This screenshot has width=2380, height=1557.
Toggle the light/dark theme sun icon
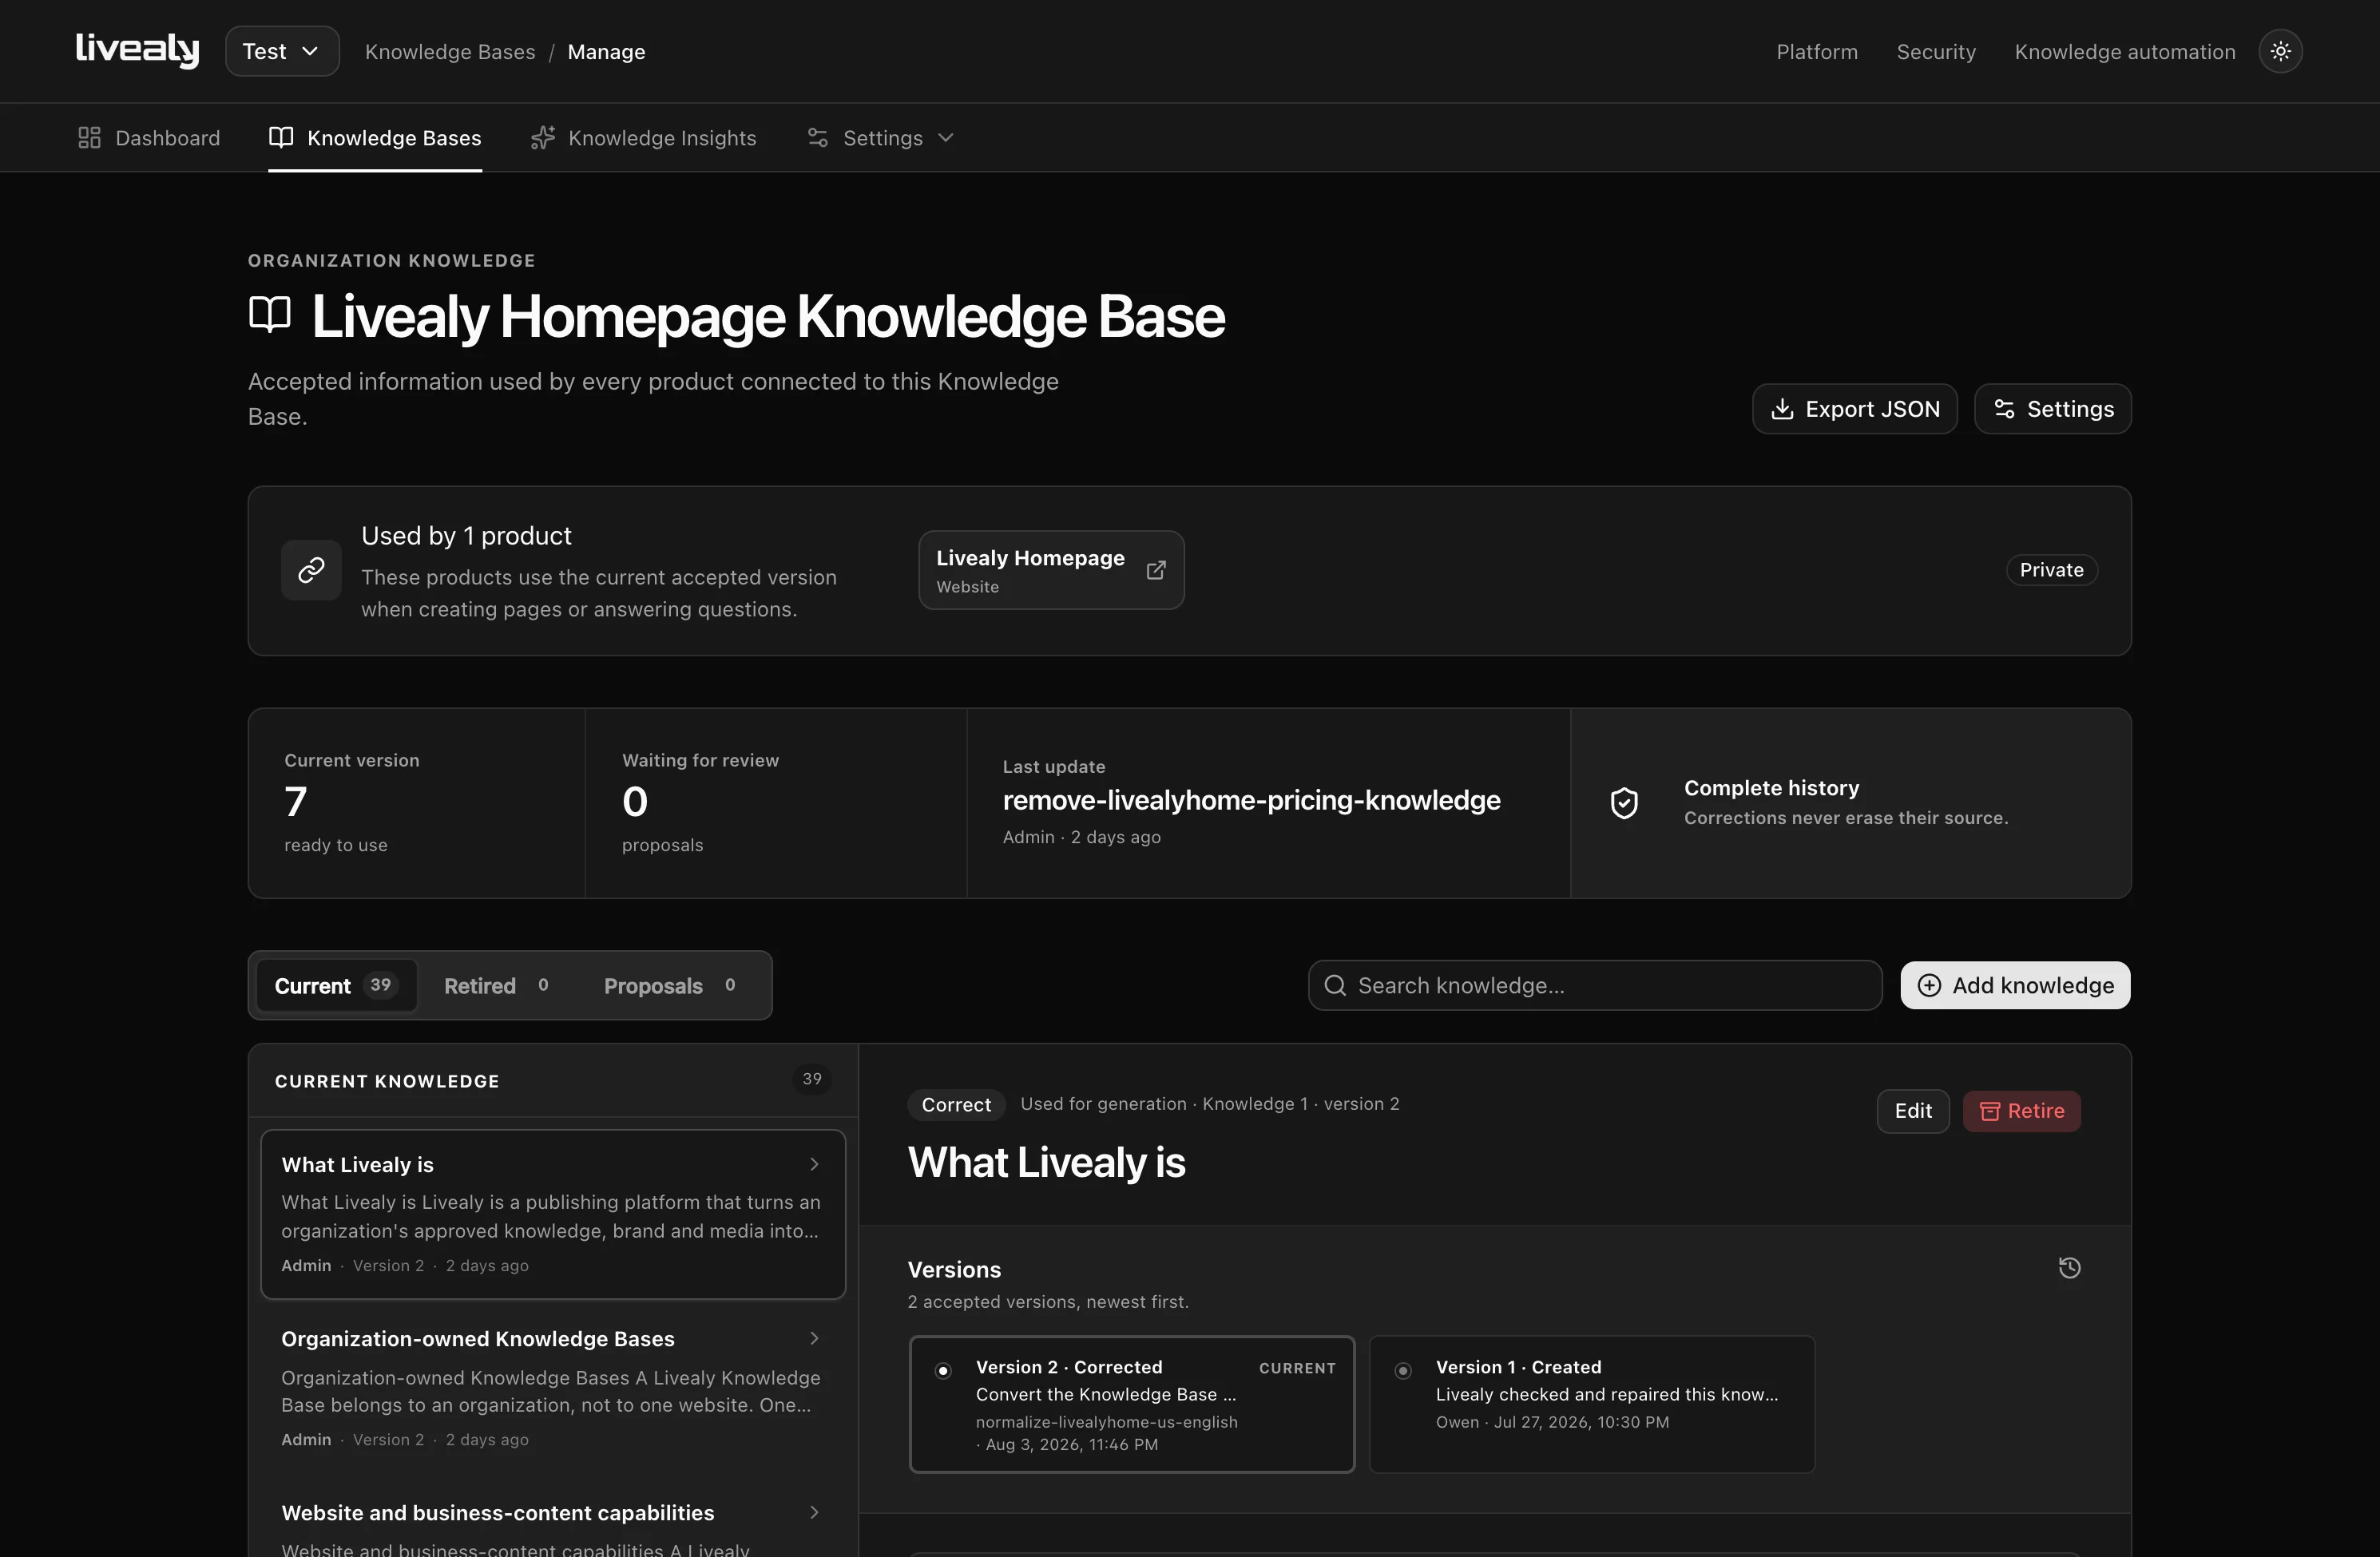[2280, 51]
